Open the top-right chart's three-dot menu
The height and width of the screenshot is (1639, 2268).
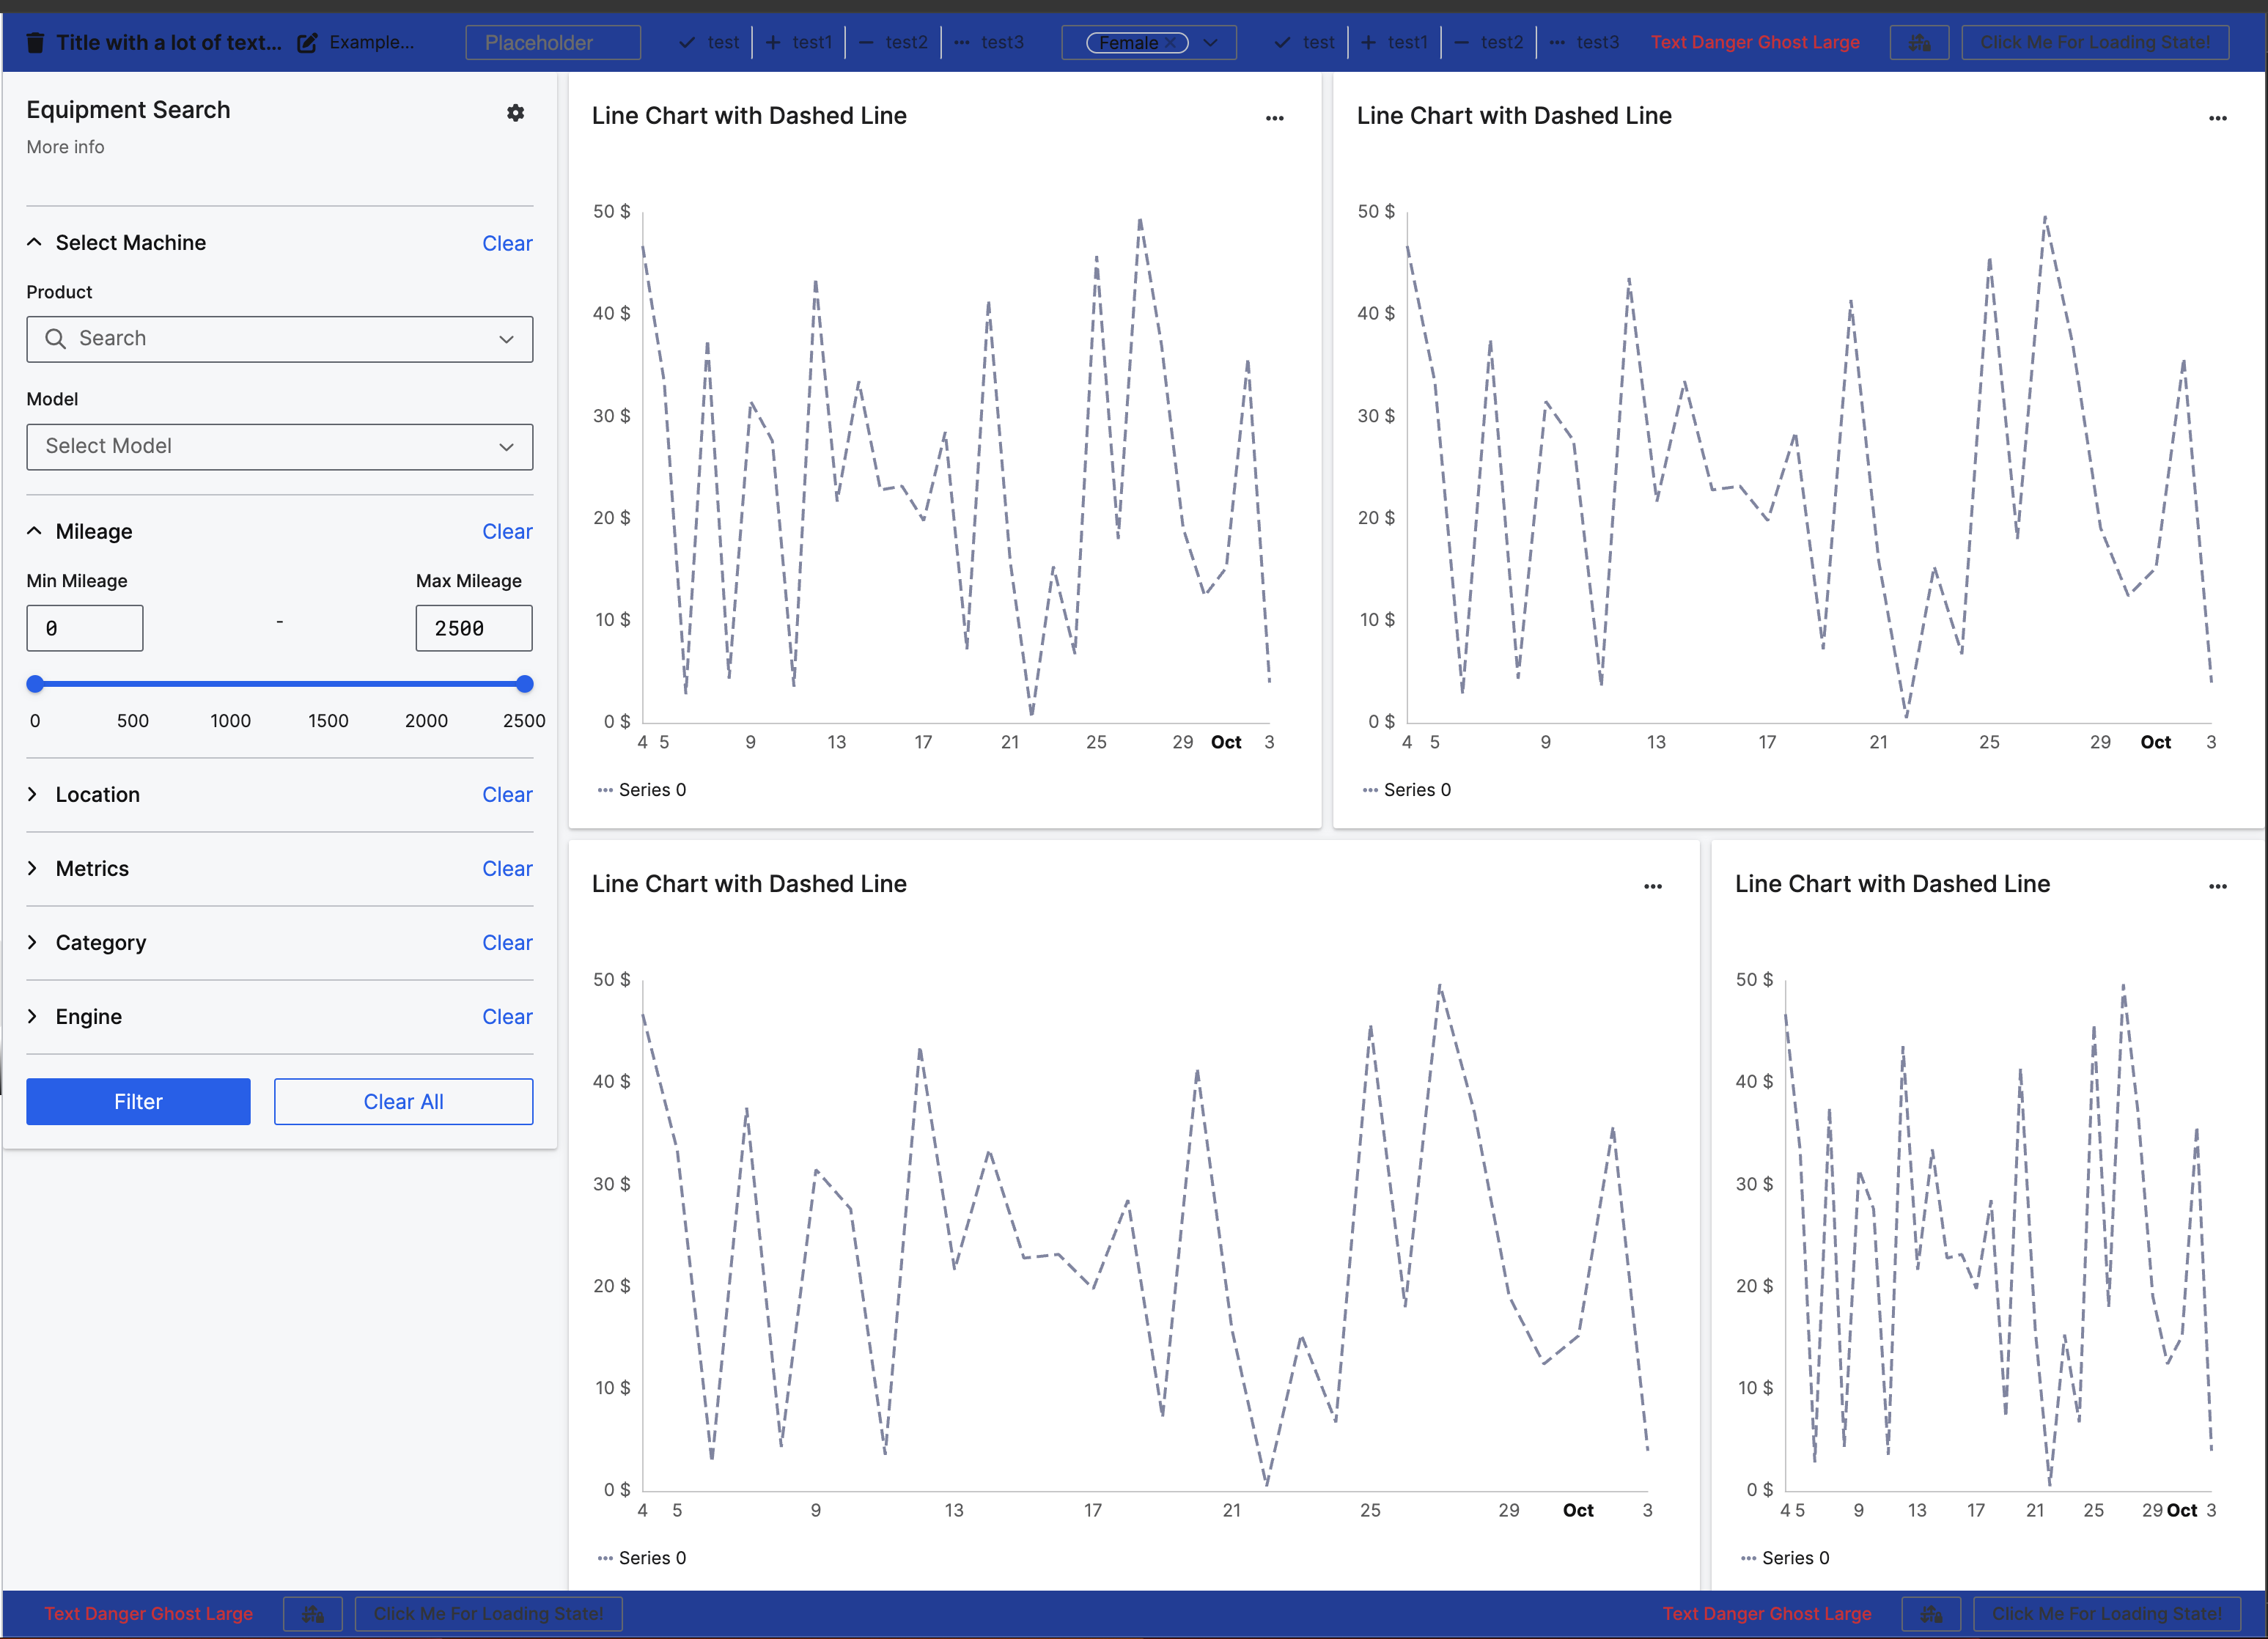[2217, 118]
